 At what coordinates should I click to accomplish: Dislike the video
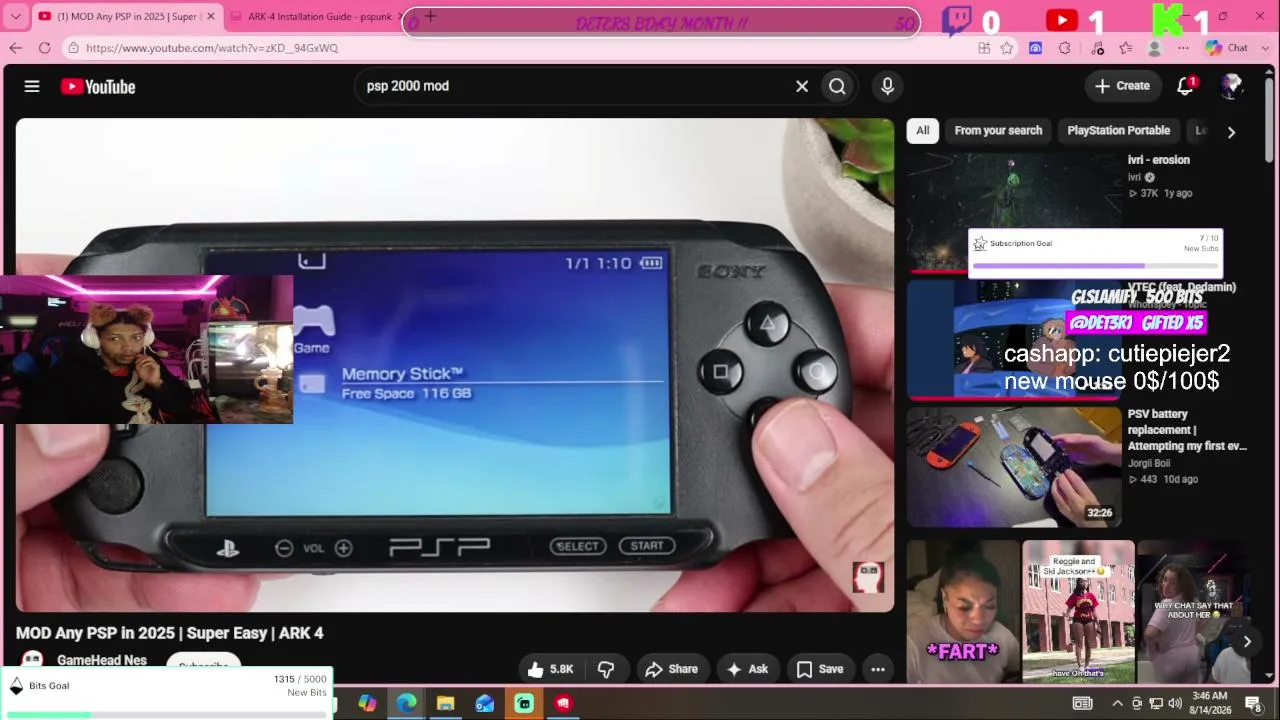(x=606, y=669)
